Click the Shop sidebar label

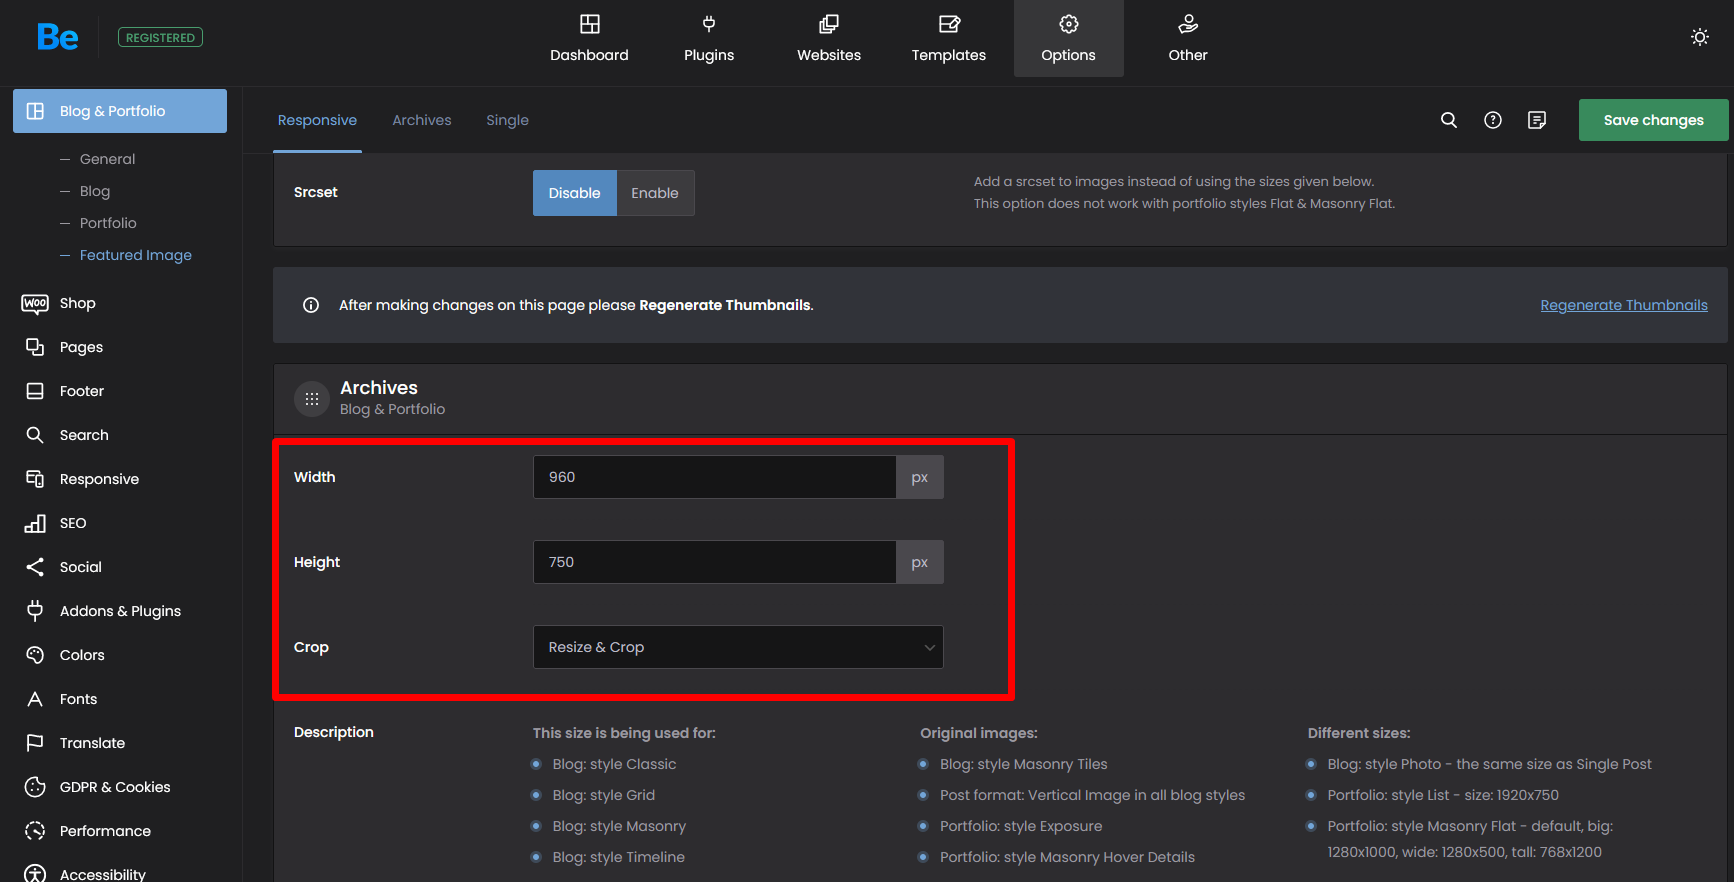[78, 303]
